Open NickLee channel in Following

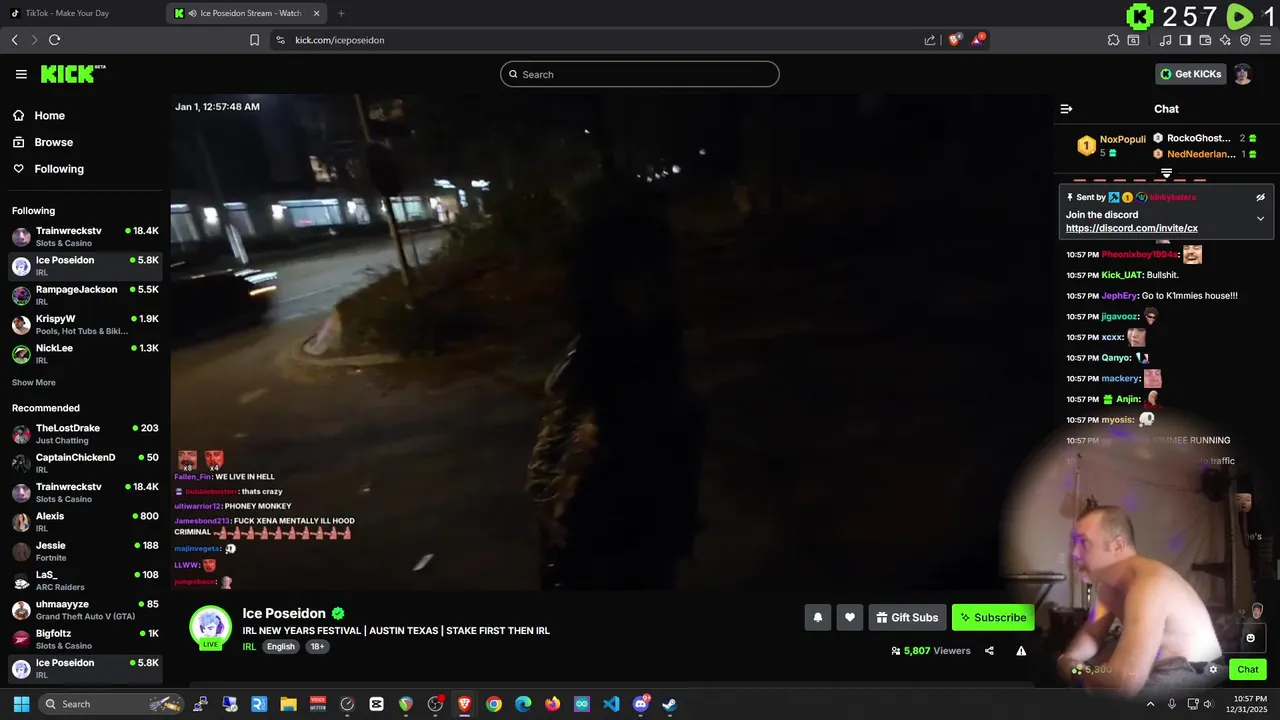[85, 353]
